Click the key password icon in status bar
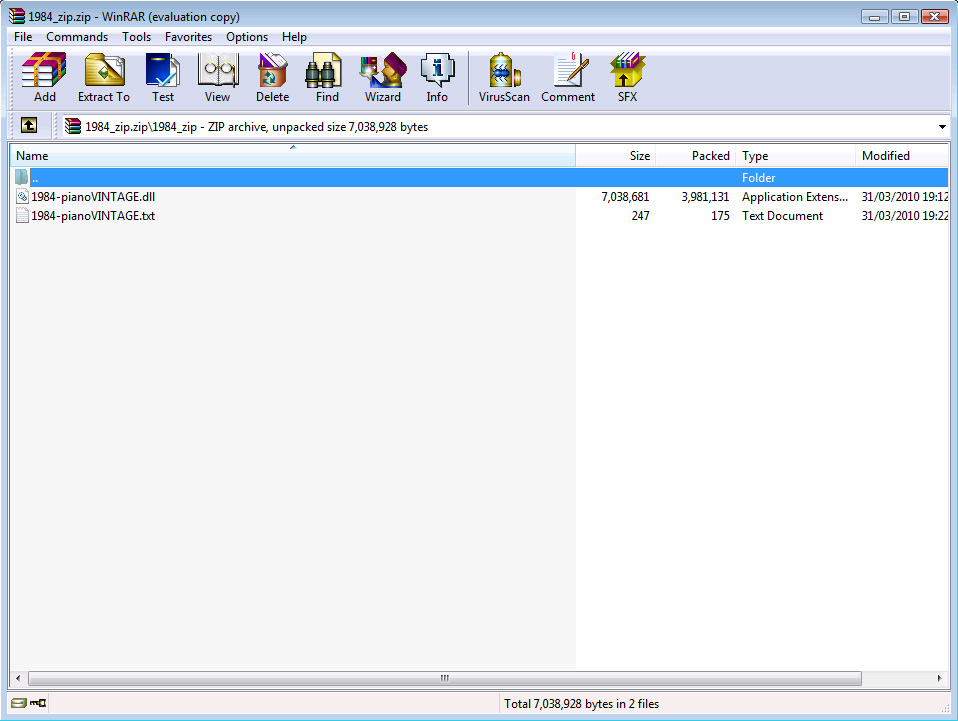 click(x=38, y=703)
